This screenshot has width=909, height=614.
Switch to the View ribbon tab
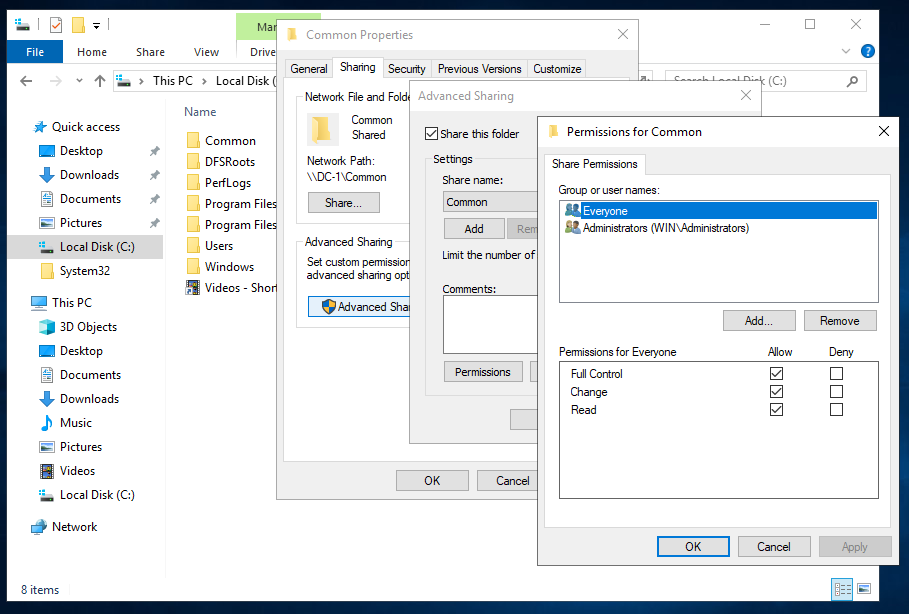tap(206, 52)
